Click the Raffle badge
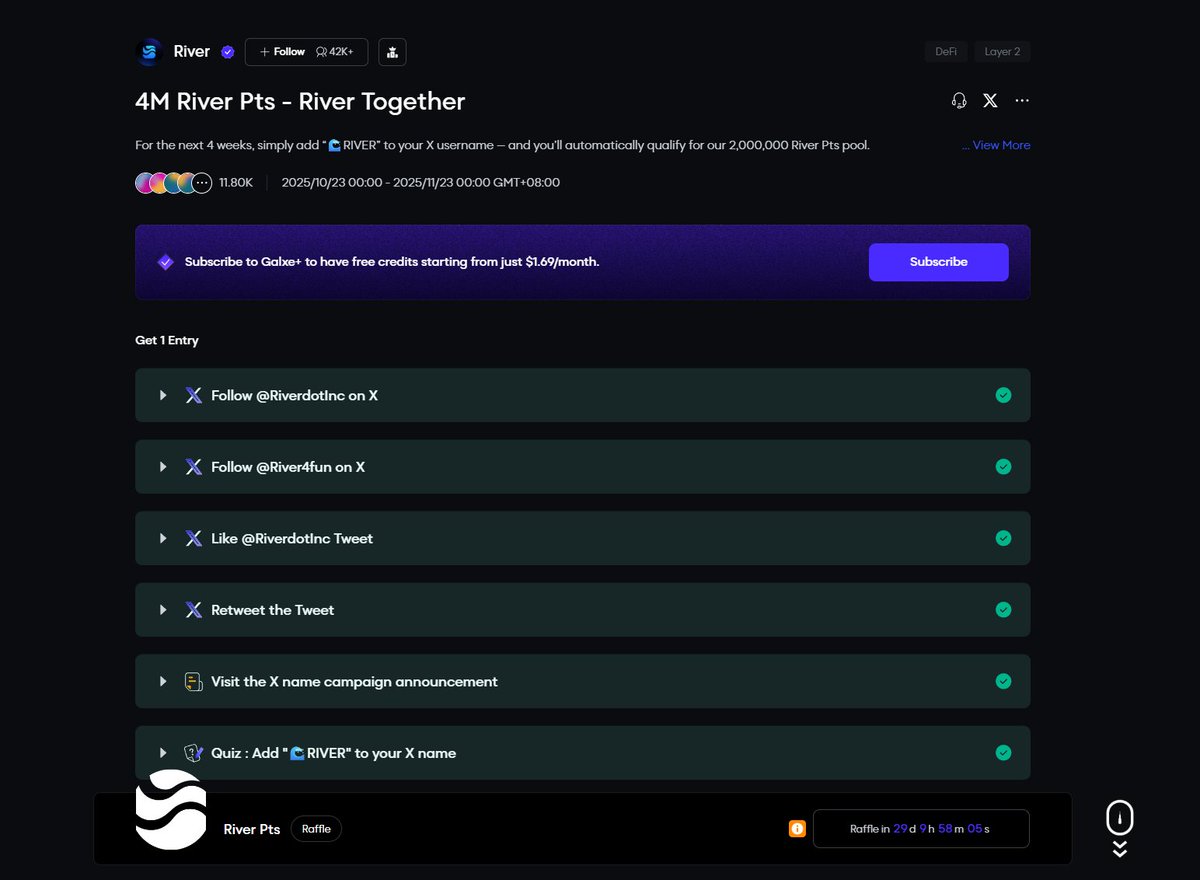The image size is (1200, 880). pyautogui.click(x=316, y=829)
